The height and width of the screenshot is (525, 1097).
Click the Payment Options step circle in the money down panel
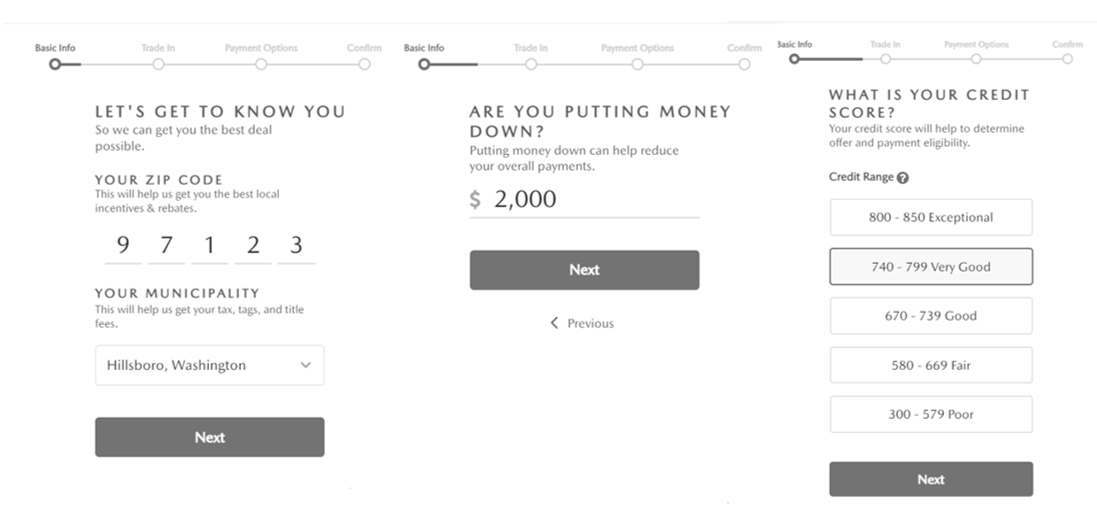[637, 64]
